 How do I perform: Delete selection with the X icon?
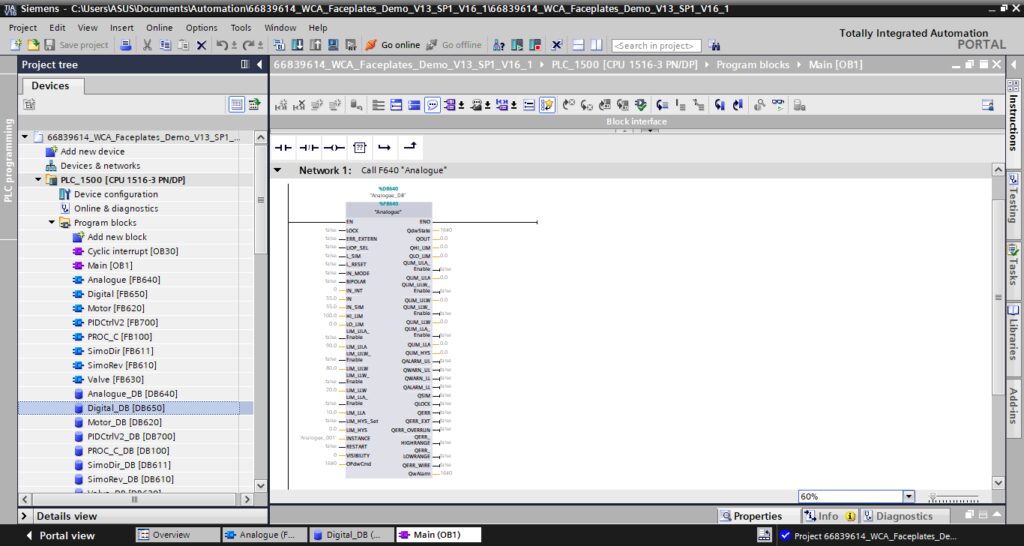(x=202, y=45)
